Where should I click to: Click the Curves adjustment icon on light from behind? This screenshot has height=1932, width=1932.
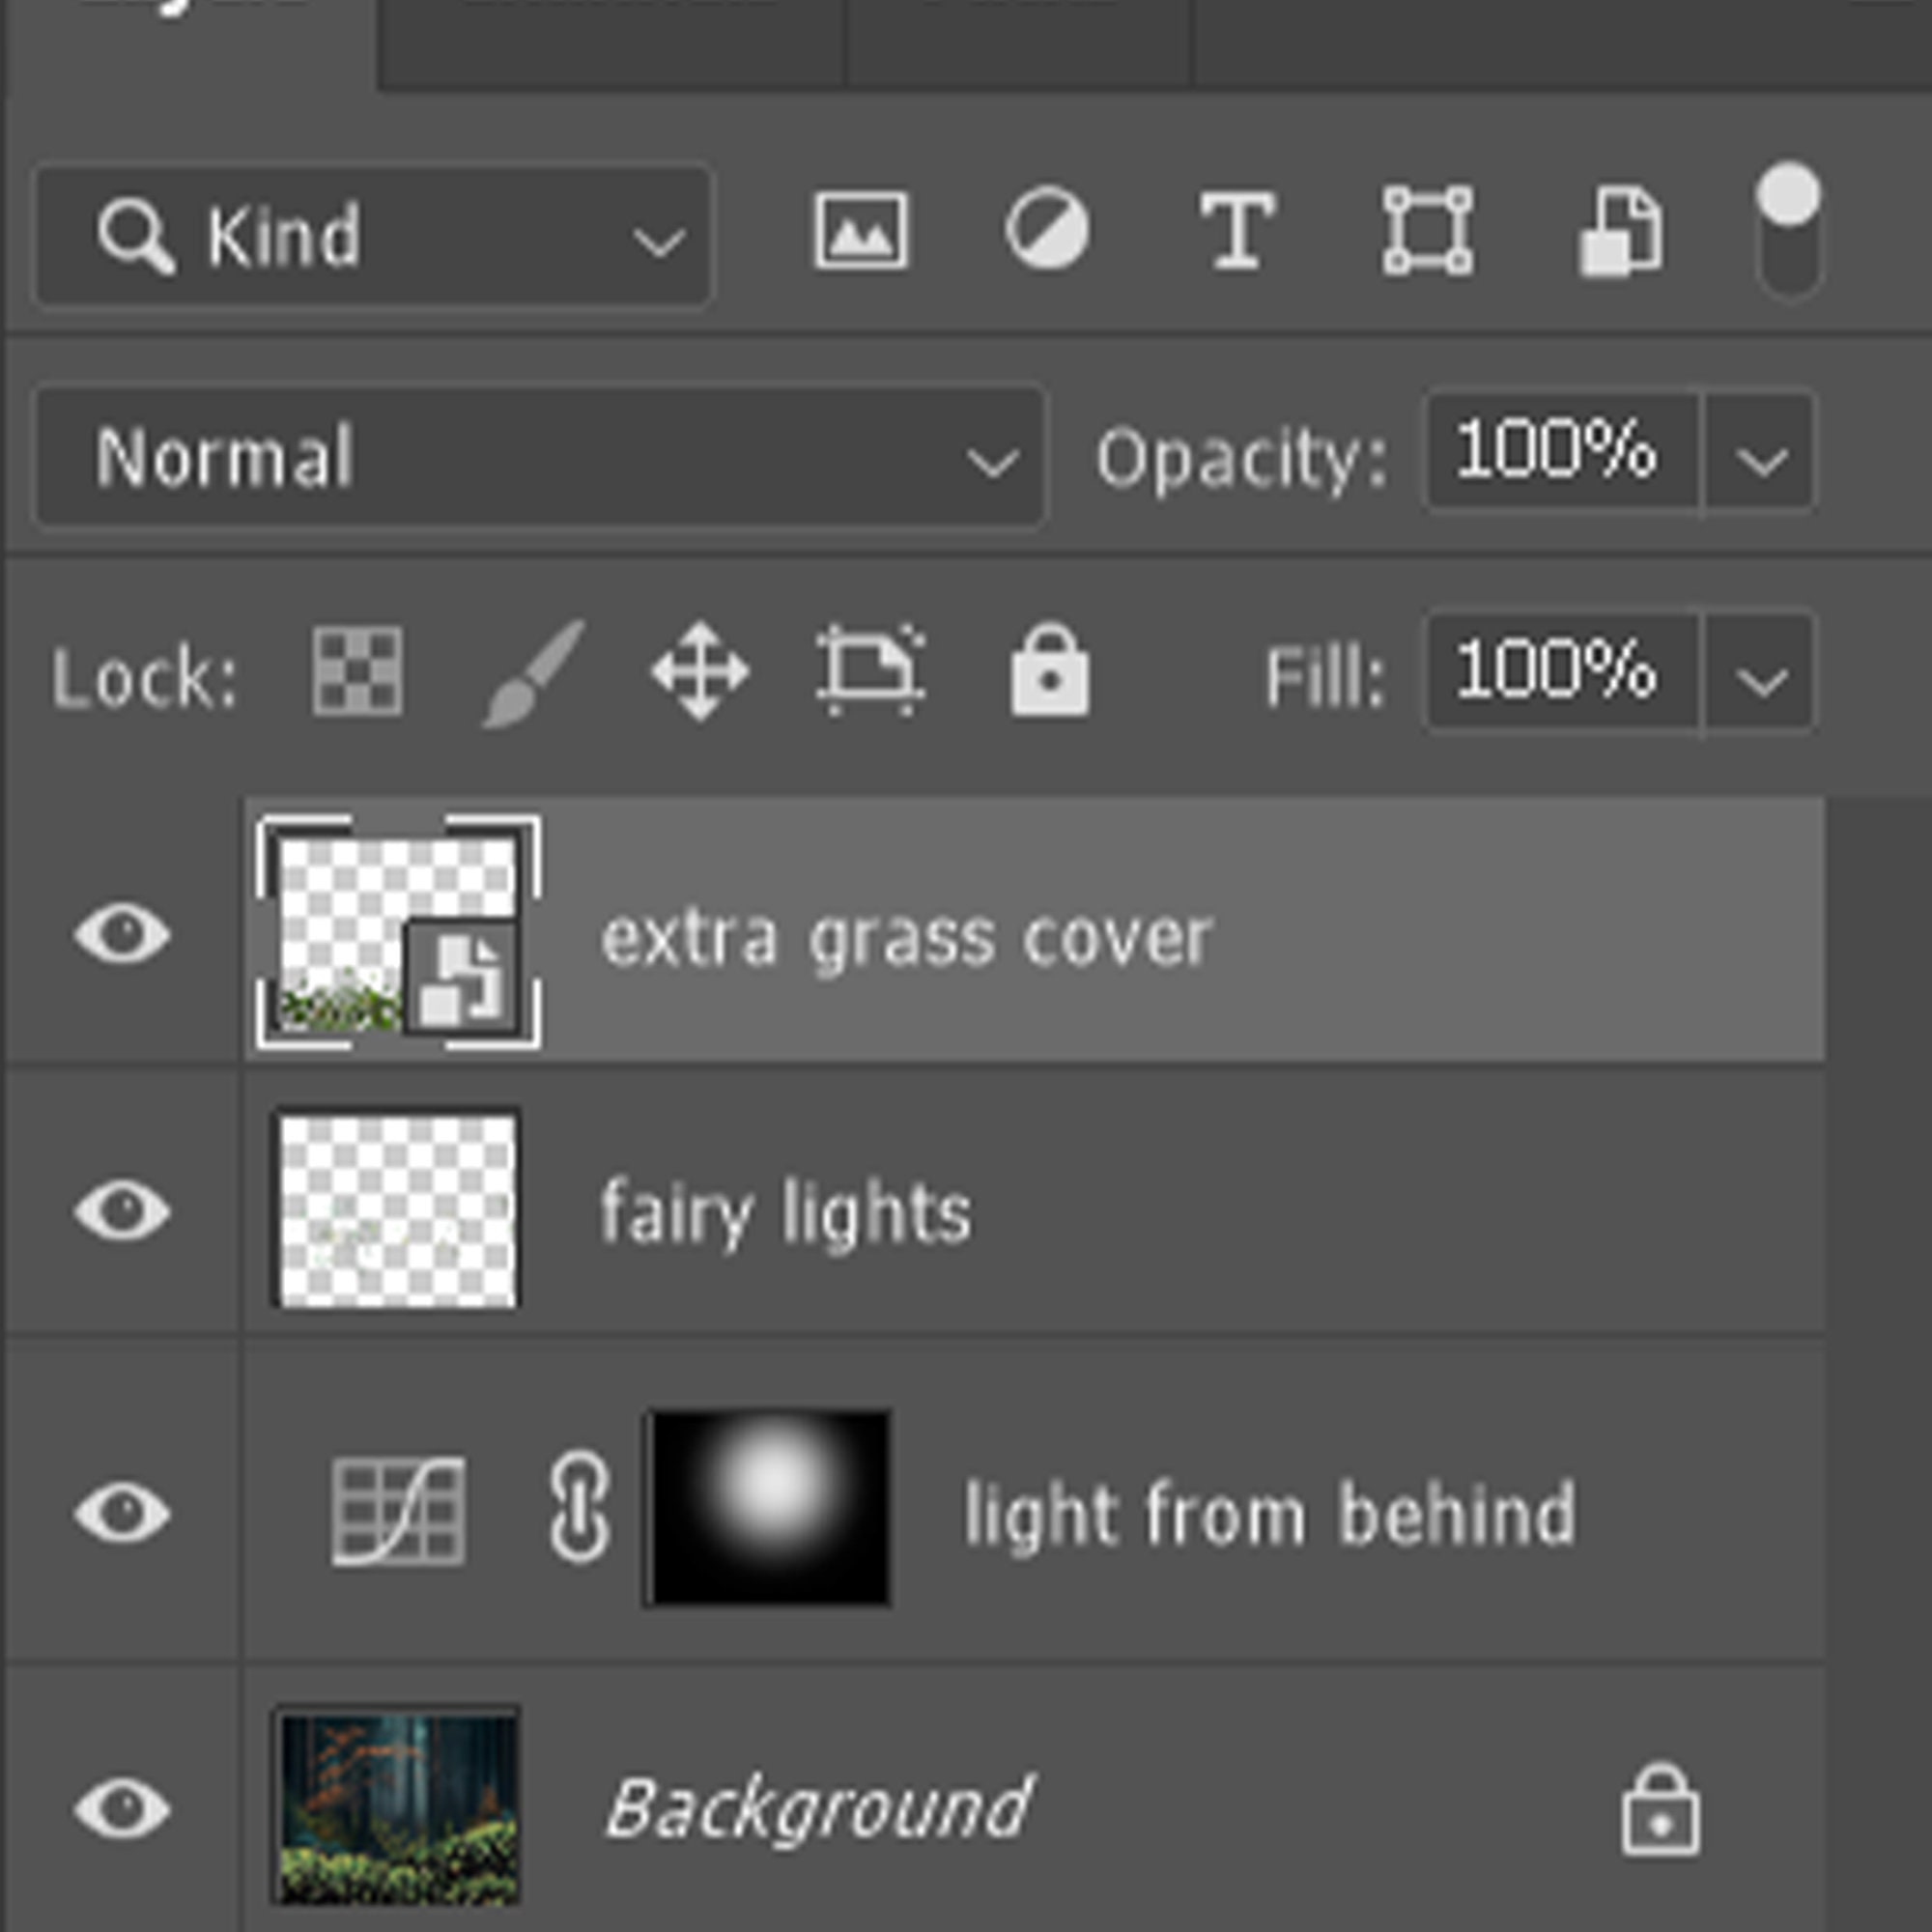click(x=398, y=1511)
